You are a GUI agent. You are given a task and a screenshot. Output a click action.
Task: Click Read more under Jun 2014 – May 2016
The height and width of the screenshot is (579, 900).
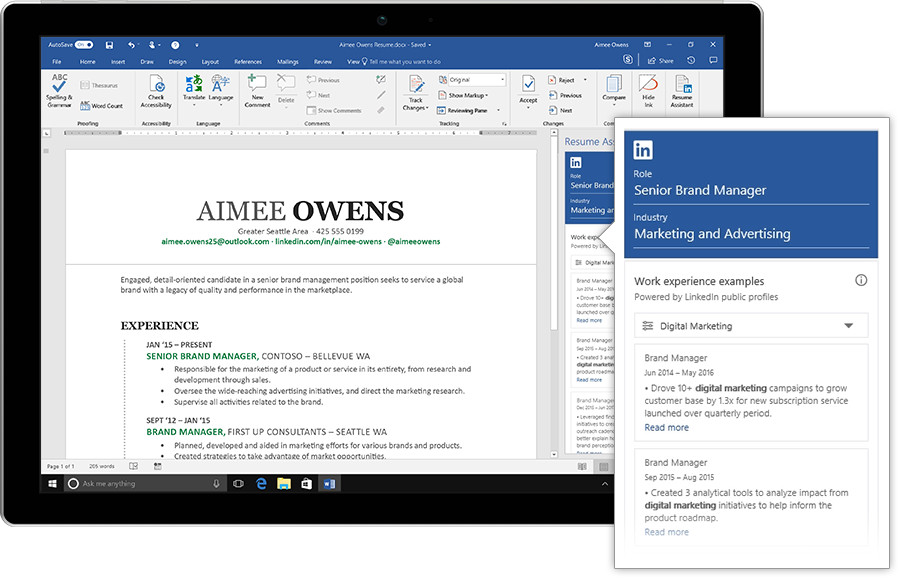click(x=666, y=428)
